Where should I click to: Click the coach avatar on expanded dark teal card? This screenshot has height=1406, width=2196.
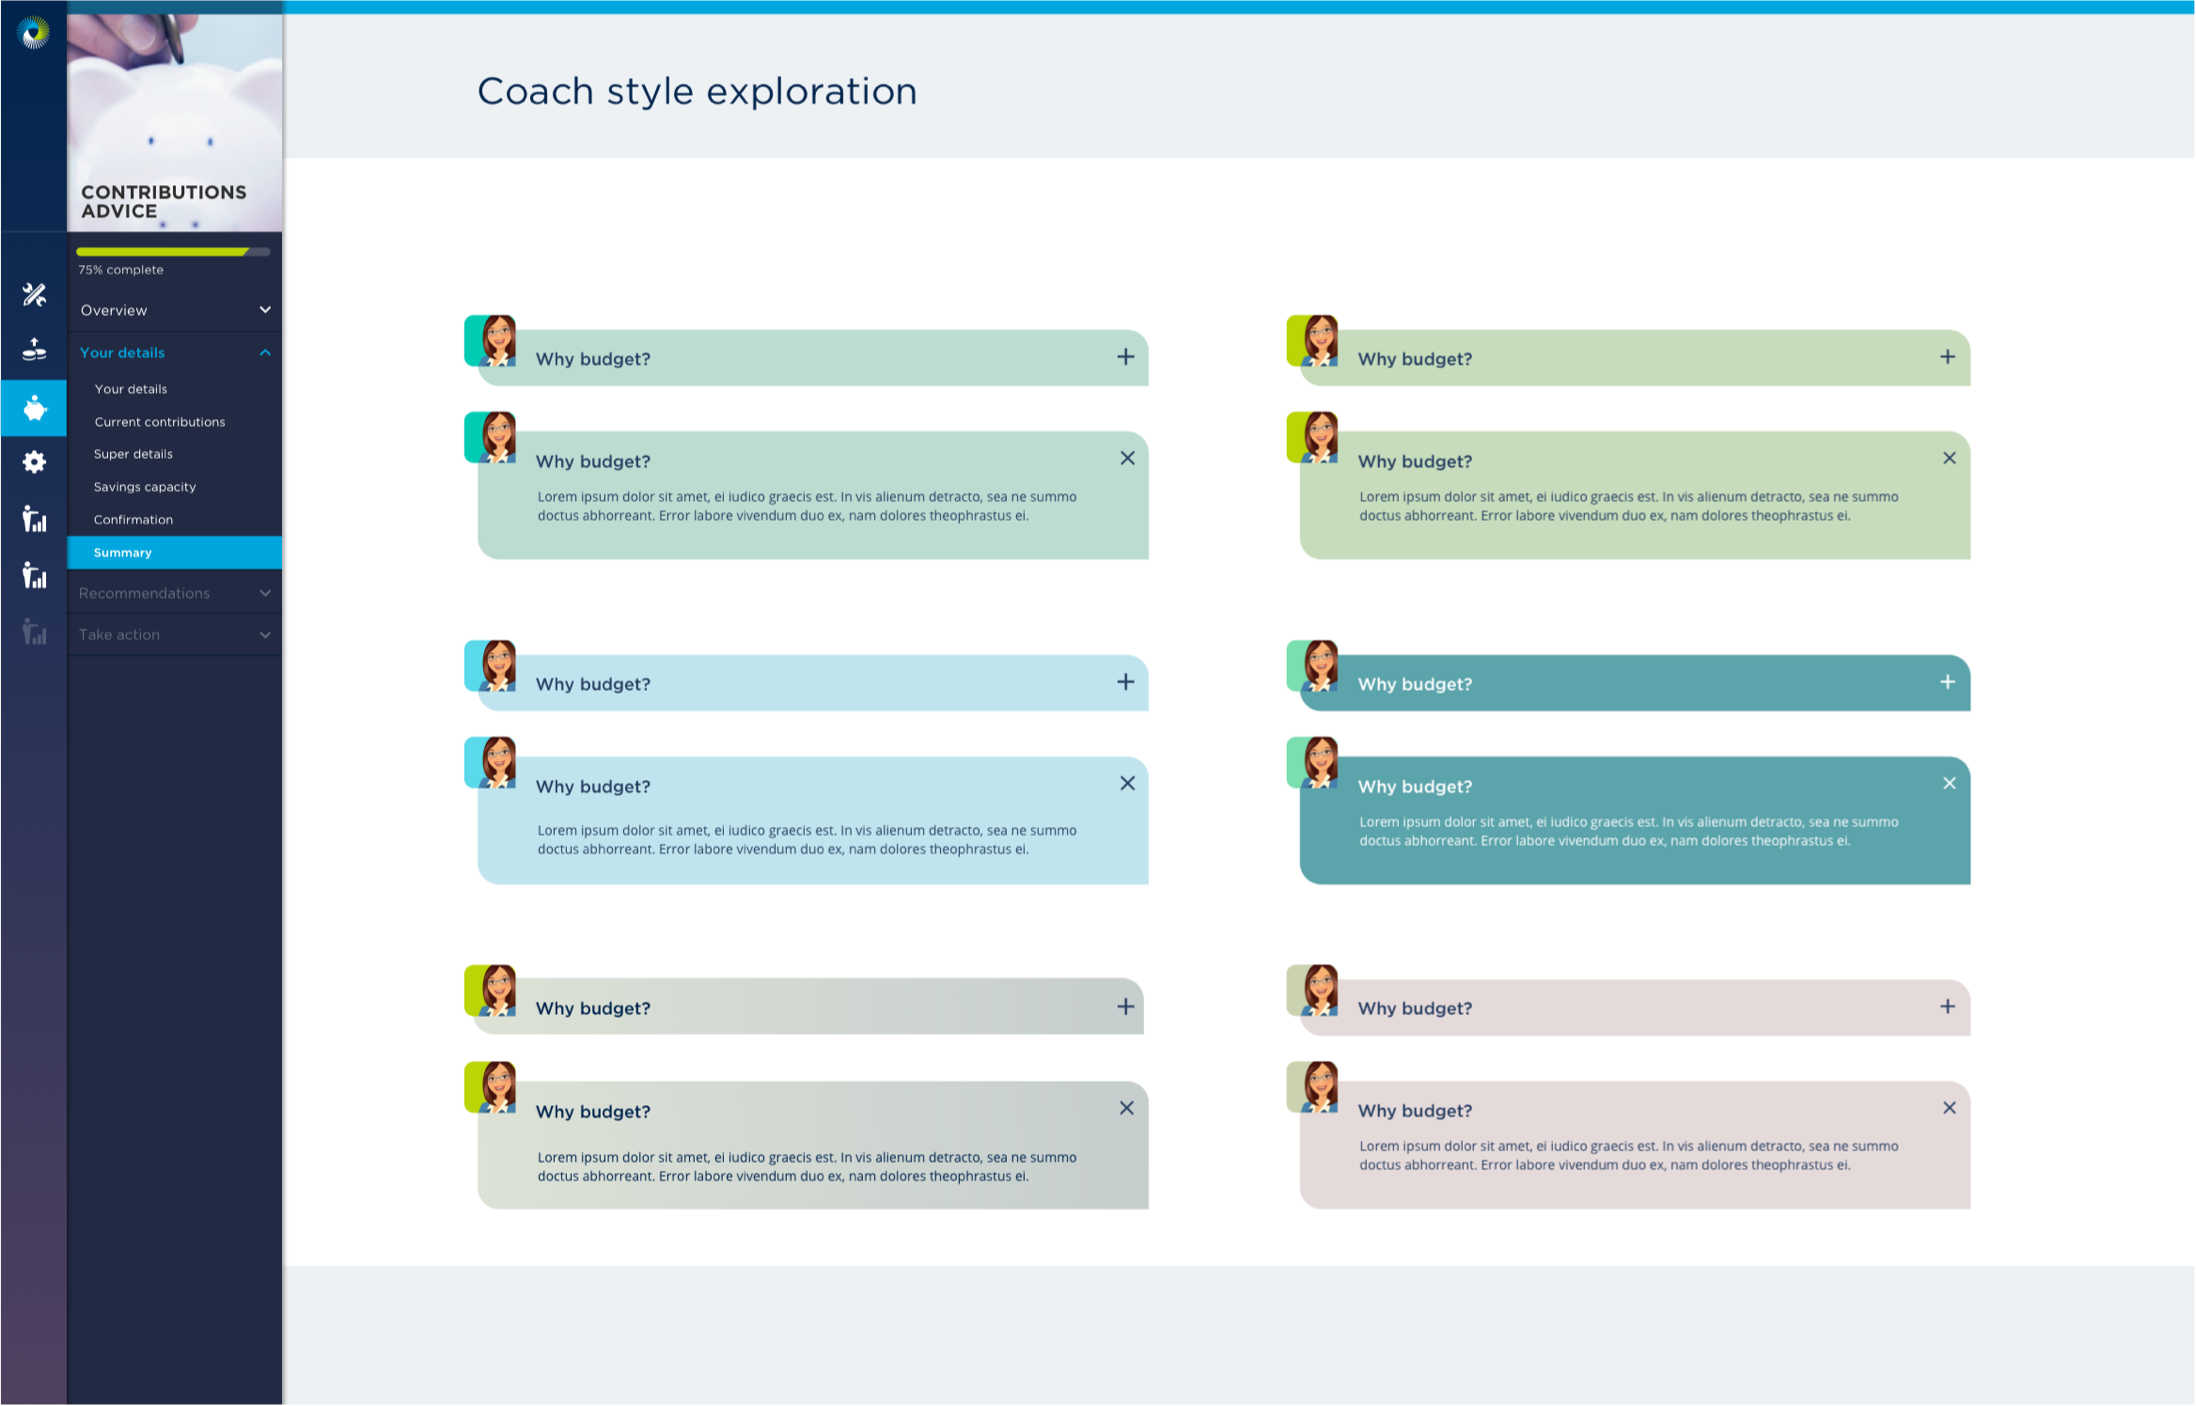click(1313, 762)
